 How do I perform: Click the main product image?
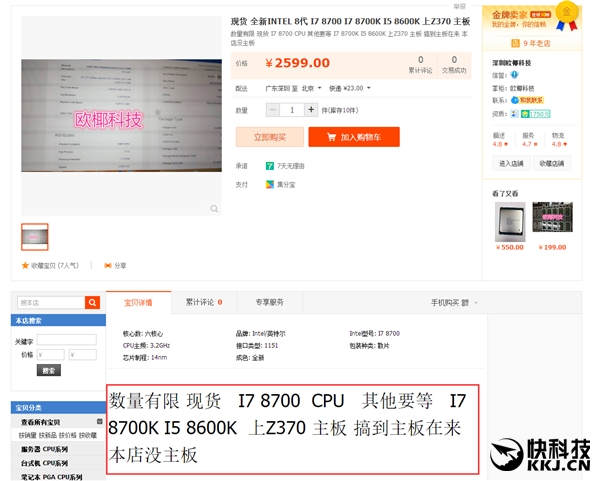coord(121,116)
